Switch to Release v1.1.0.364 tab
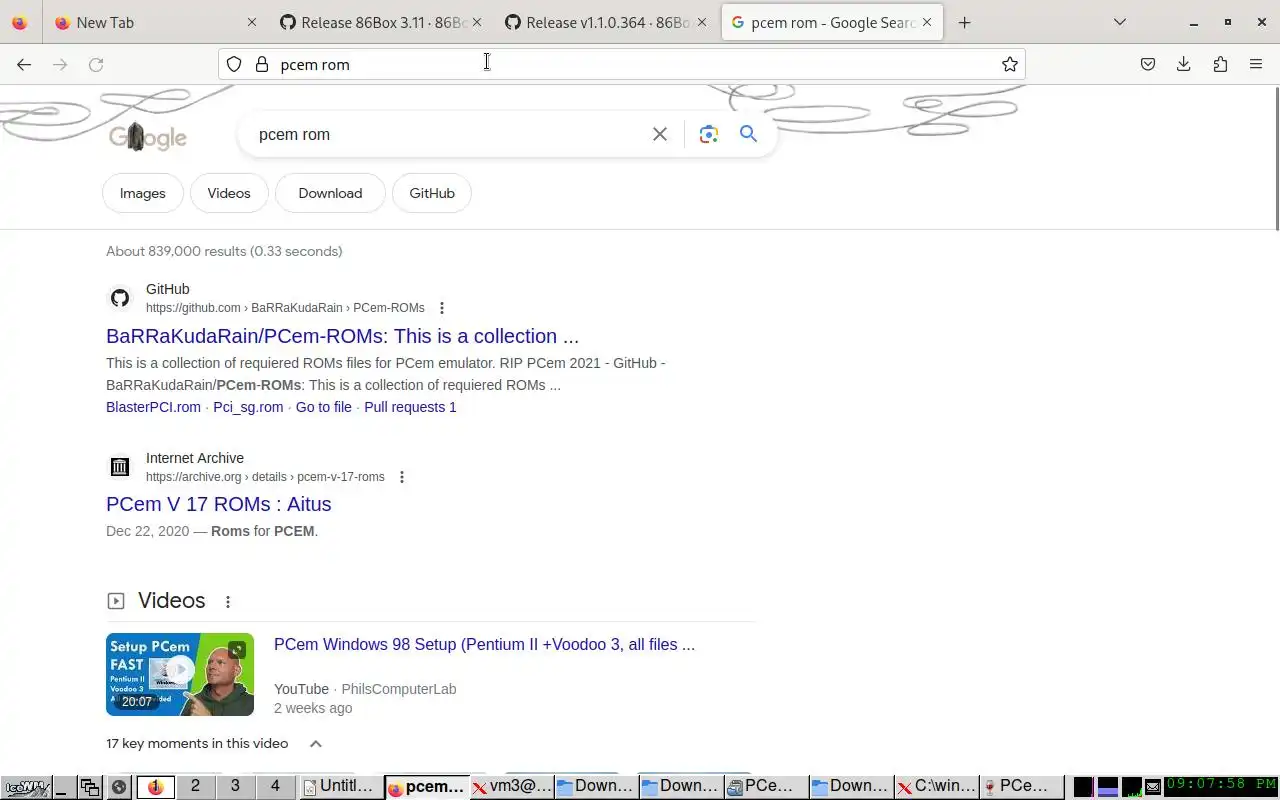 (605, 22)
